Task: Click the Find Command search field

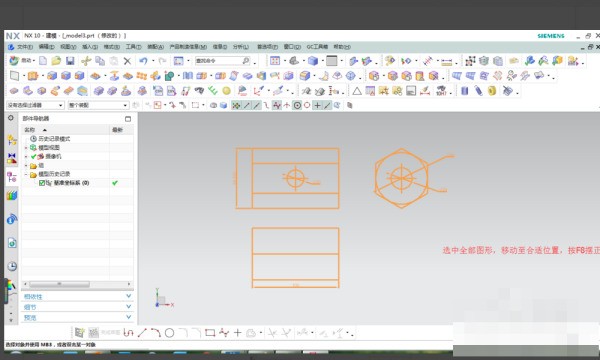Action: tap(222, 60)
